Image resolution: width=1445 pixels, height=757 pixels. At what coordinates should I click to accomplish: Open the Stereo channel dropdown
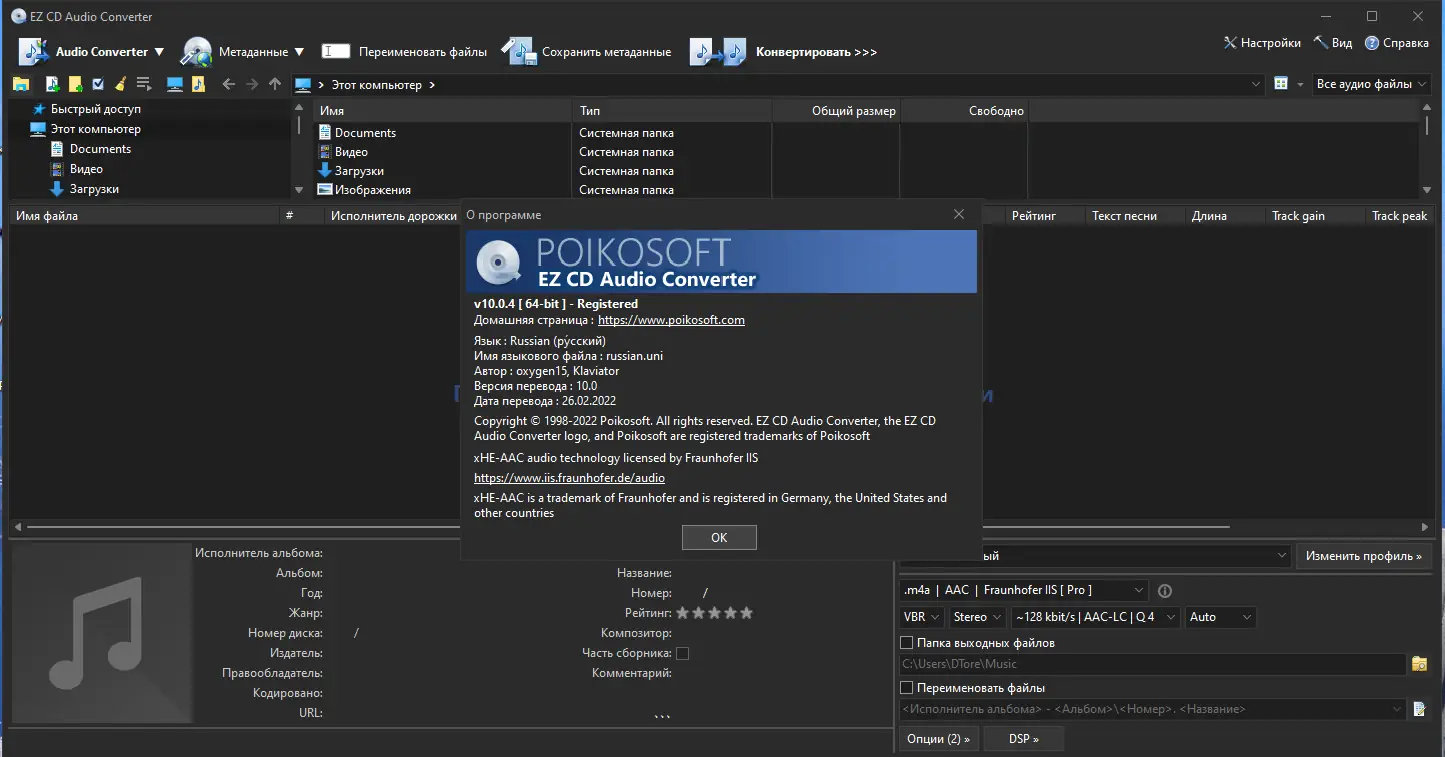click(x=976, y=617)
